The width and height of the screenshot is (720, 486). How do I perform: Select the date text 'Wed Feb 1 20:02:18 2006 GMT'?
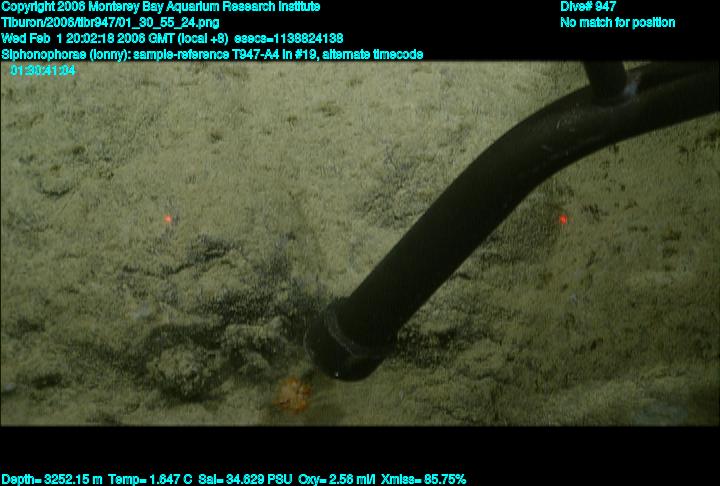click(x=89, y=39)
